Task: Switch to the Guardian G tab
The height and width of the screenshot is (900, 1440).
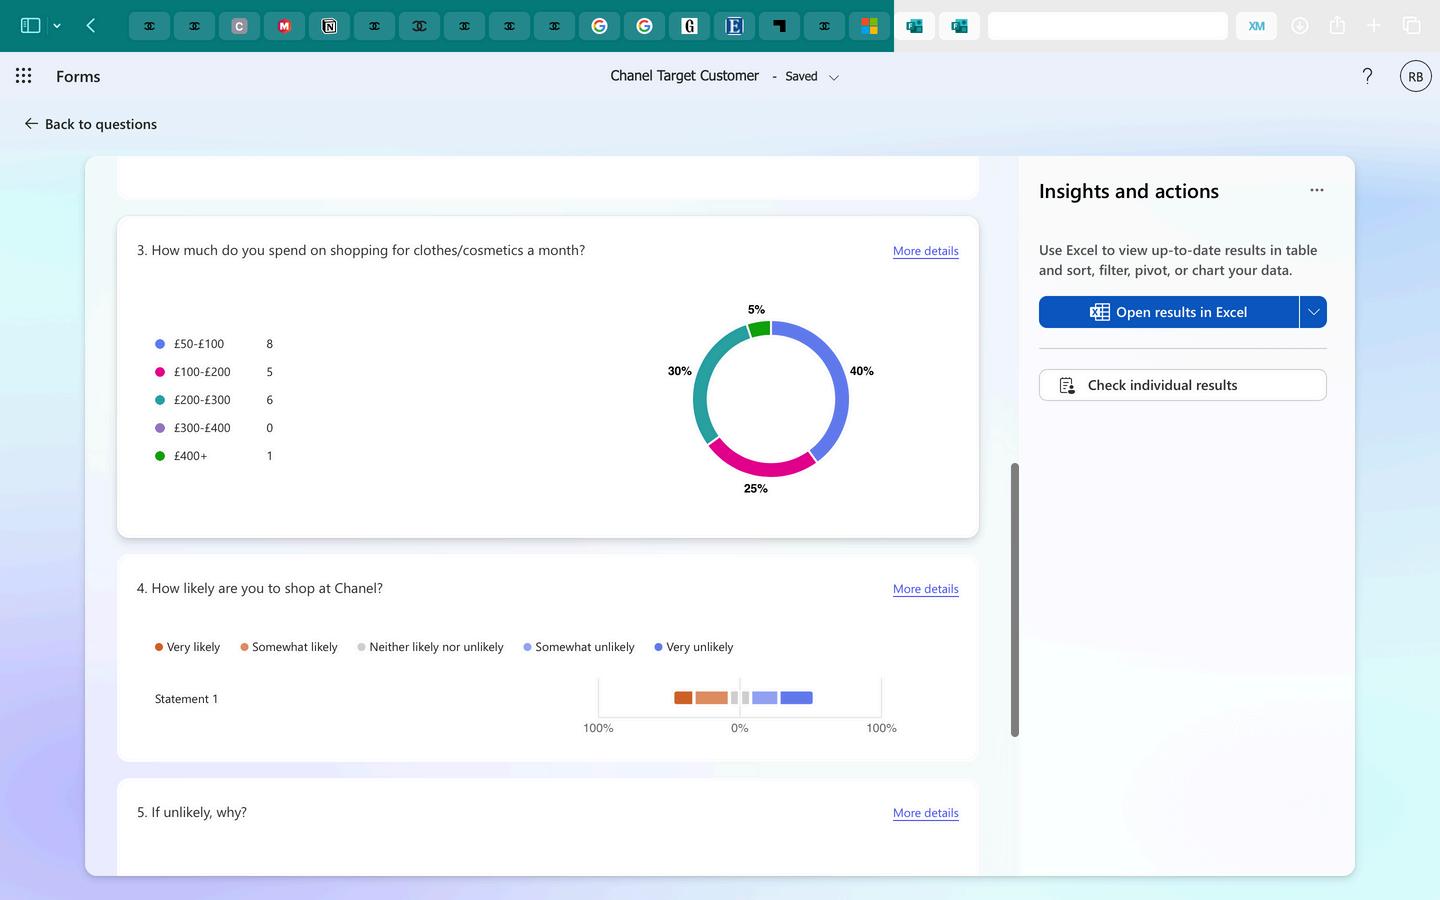Action: click(689, 26)
